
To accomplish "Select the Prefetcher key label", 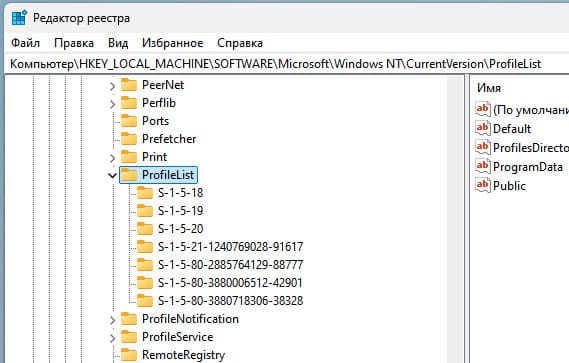I will 169,139.
